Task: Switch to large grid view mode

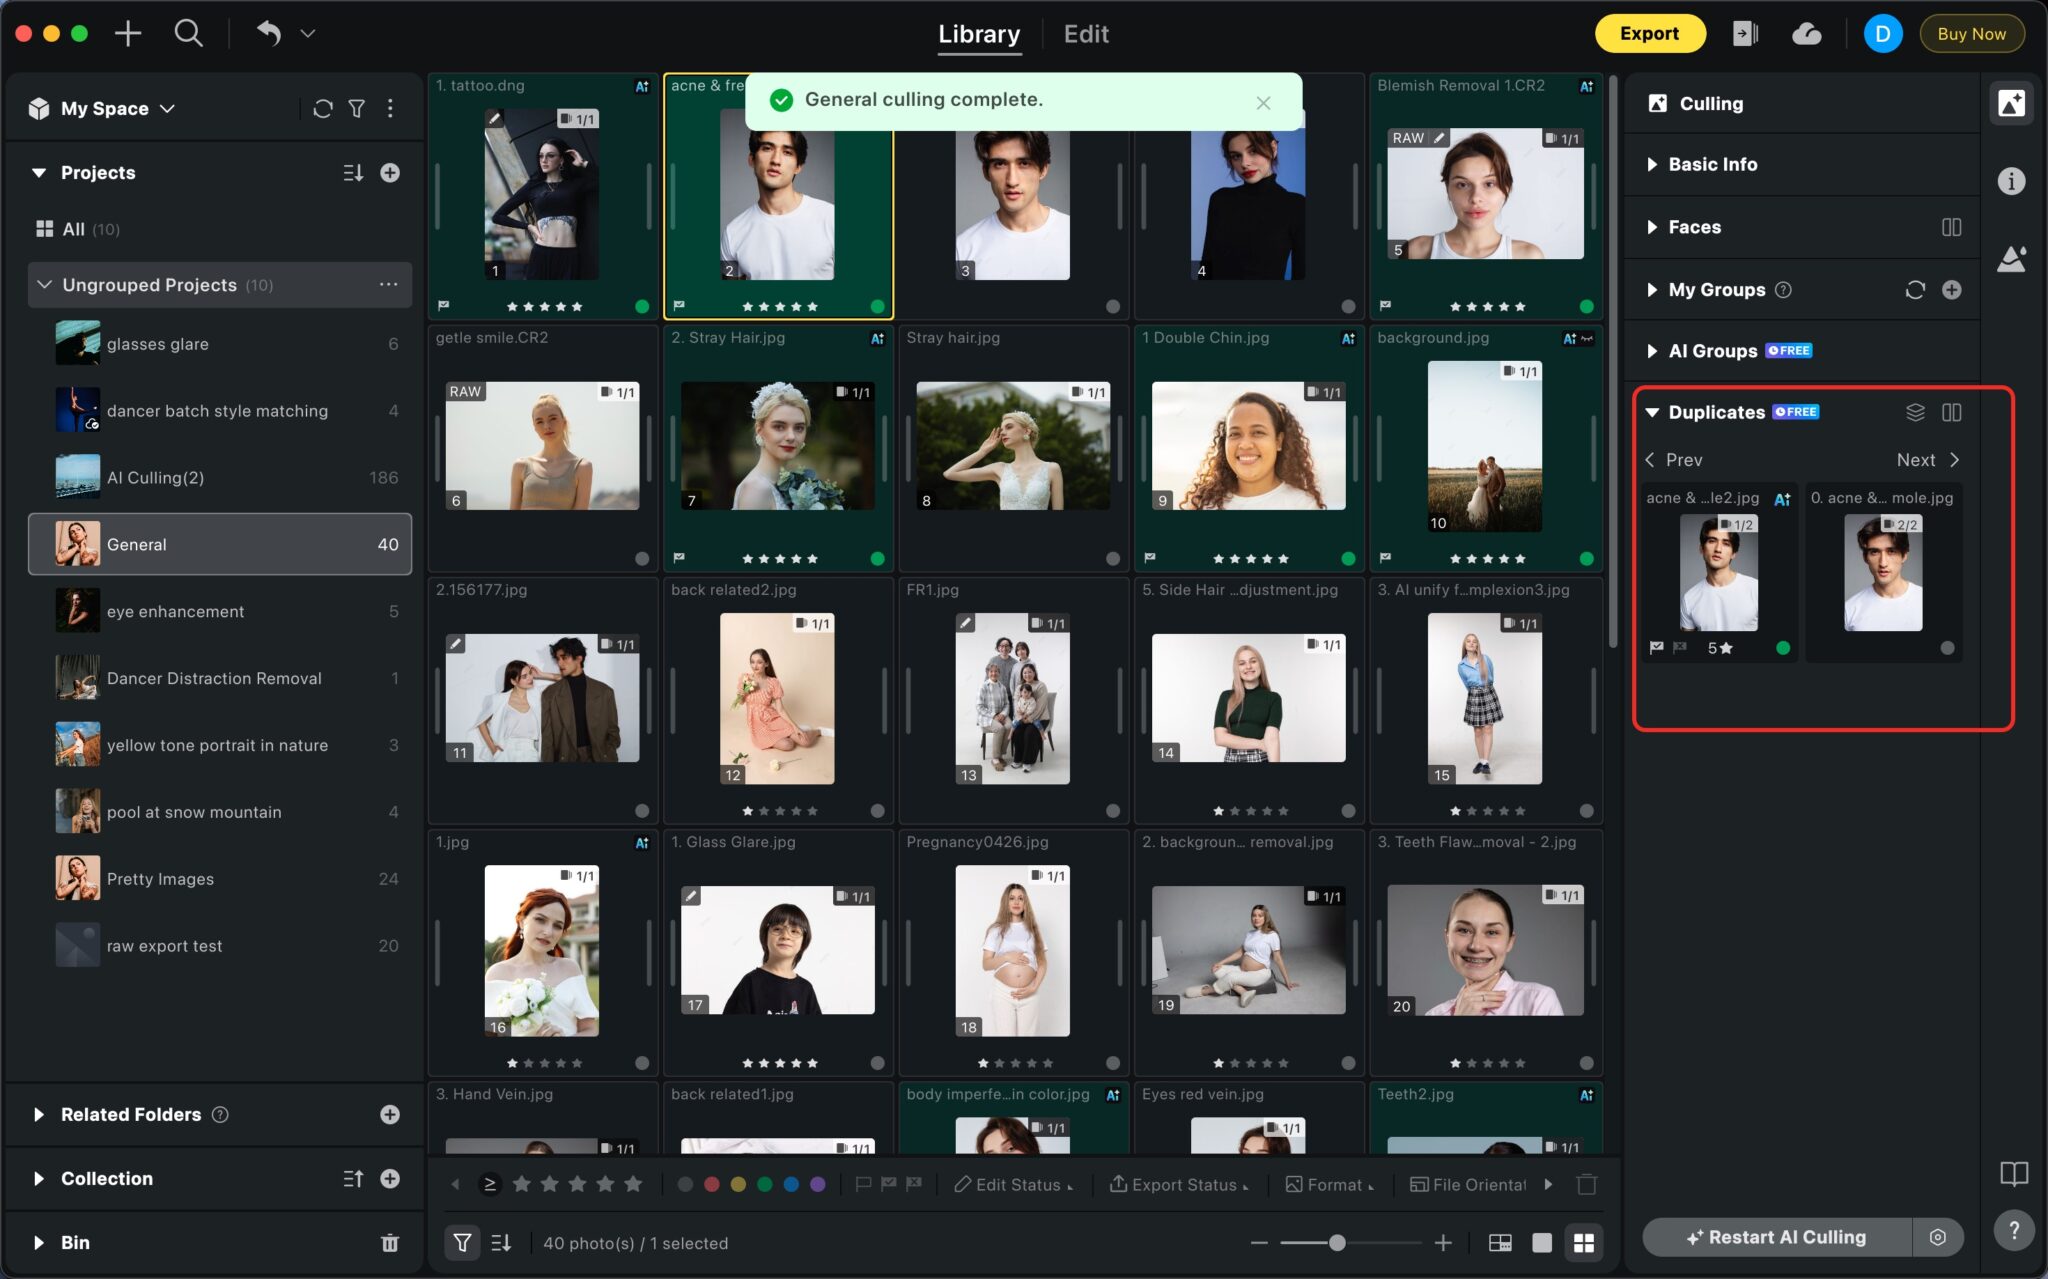Action: click(1583, 1243)
